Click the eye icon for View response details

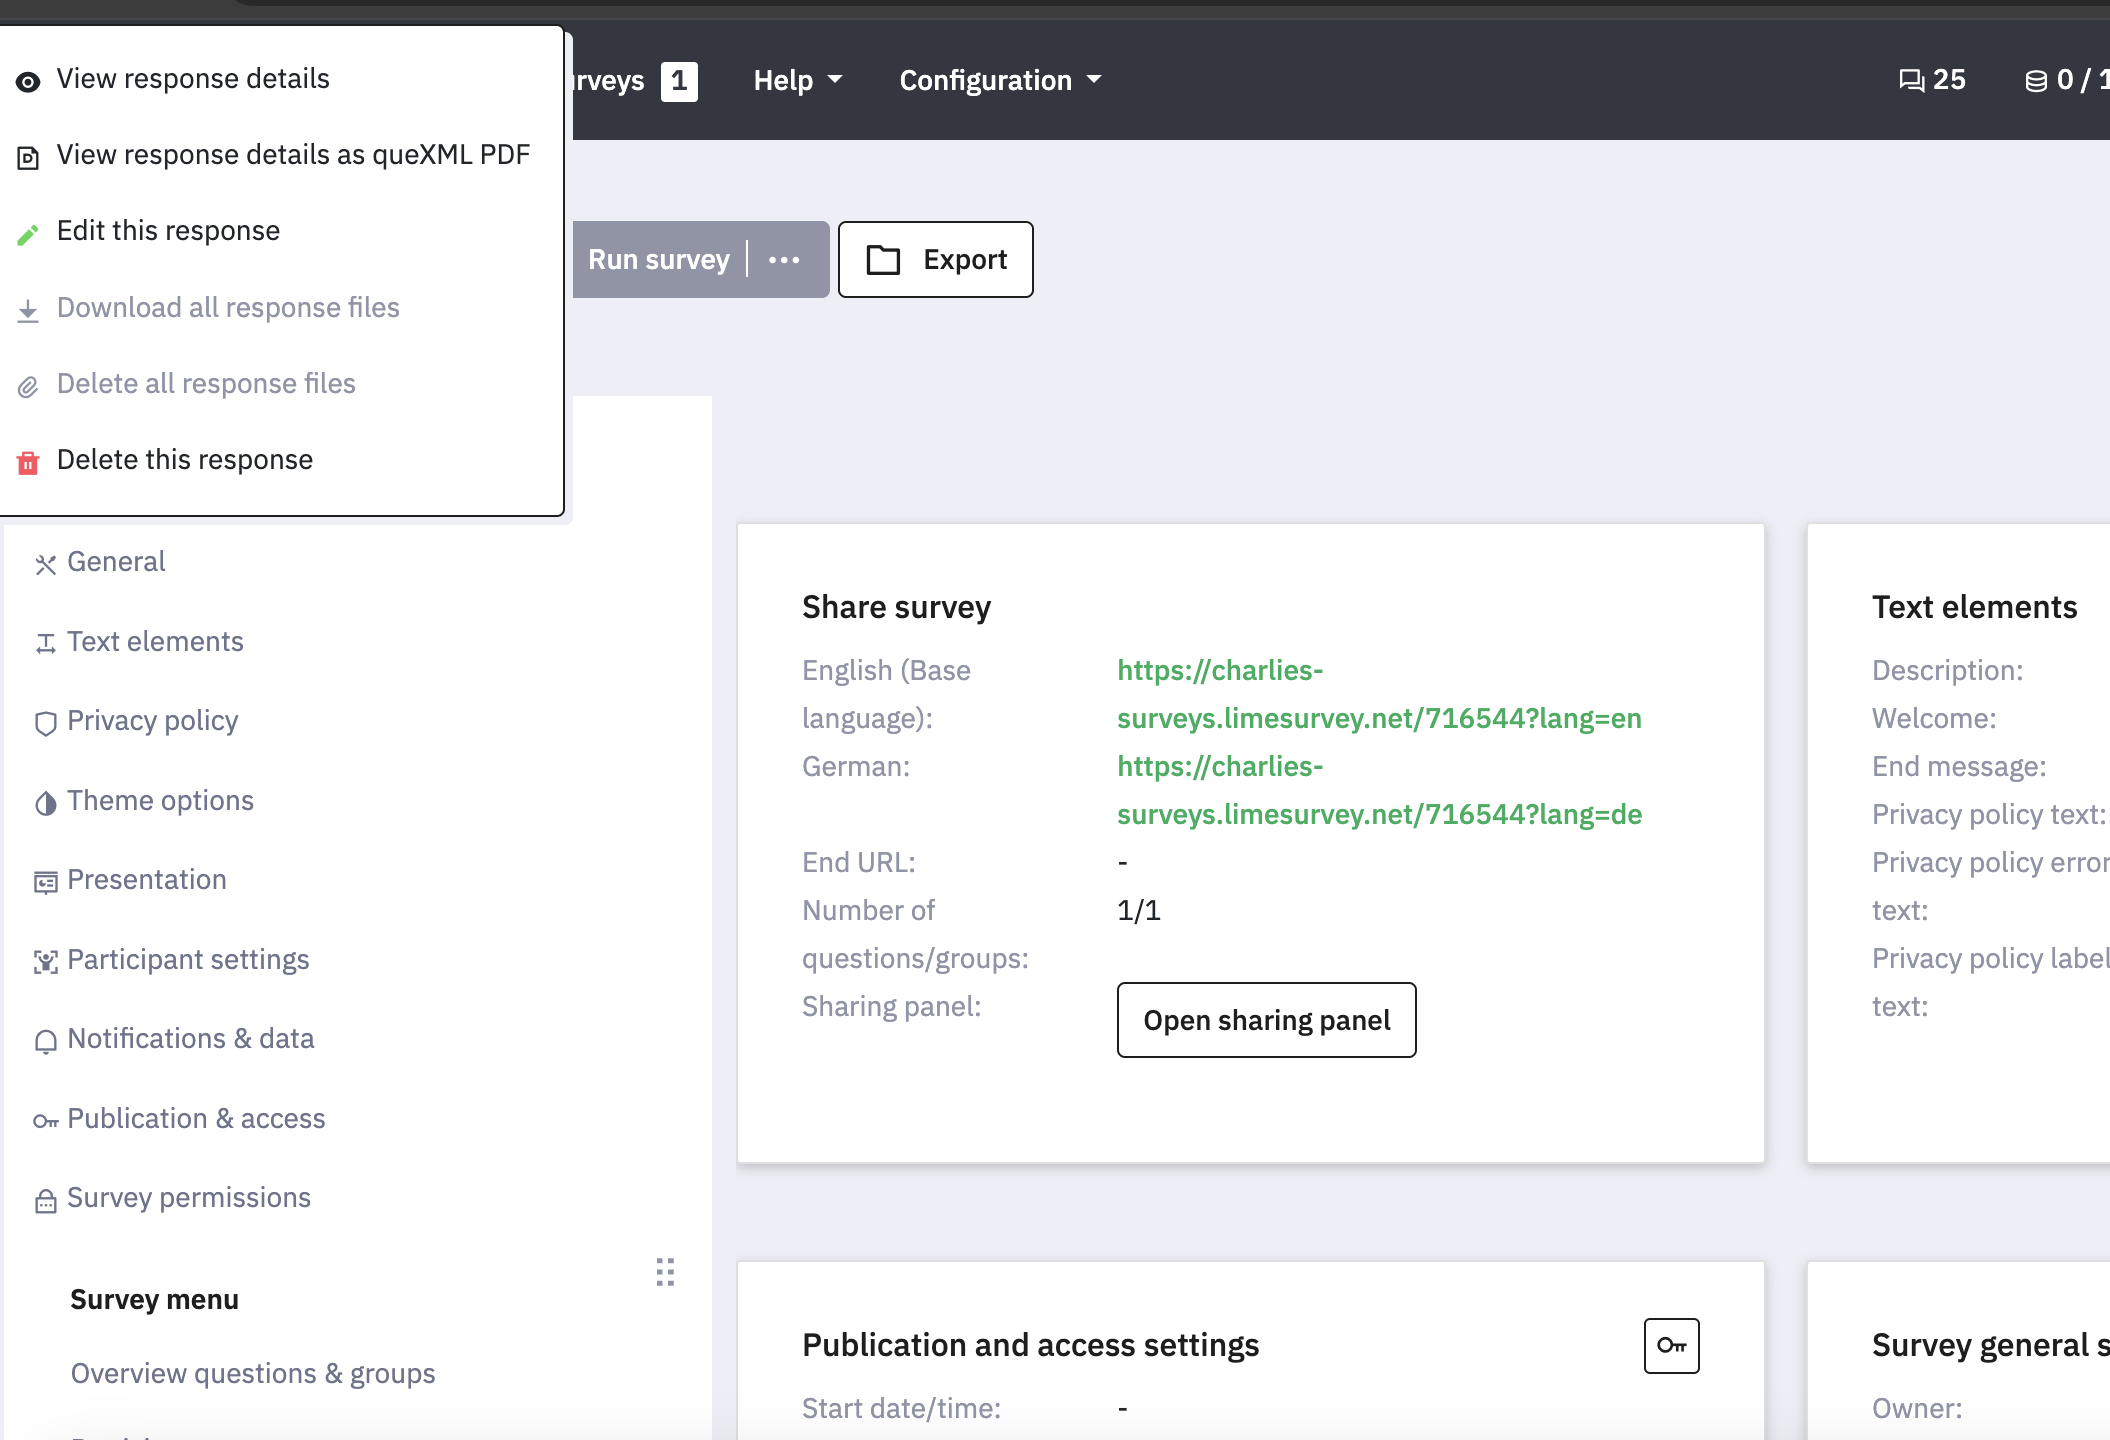point(28,82)
